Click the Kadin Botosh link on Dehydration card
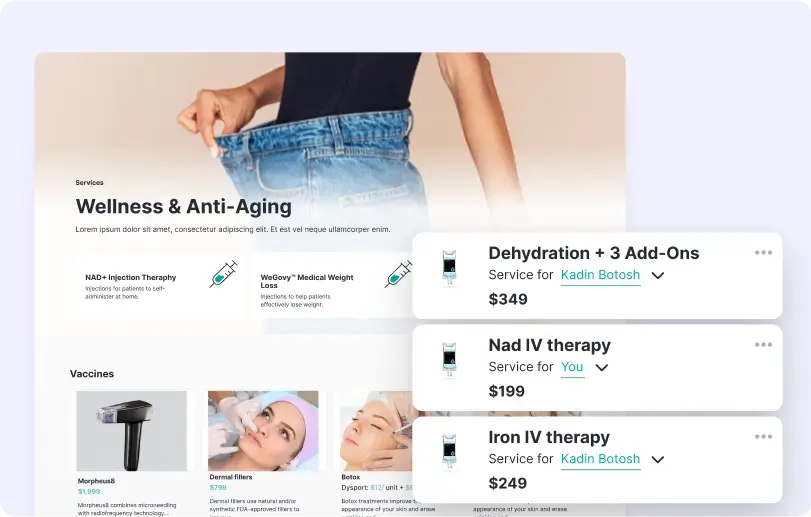The image size is (811, 517). 600,275
